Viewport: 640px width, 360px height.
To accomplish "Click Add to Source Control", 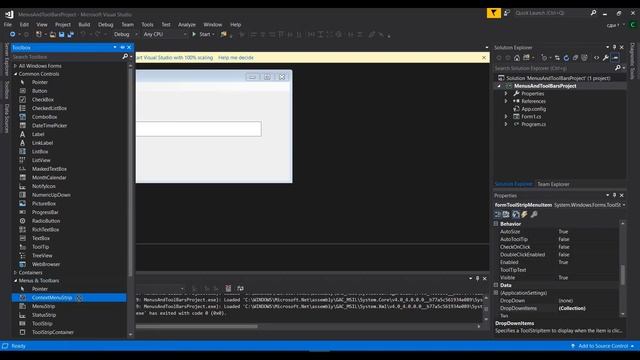I will 603,346.
